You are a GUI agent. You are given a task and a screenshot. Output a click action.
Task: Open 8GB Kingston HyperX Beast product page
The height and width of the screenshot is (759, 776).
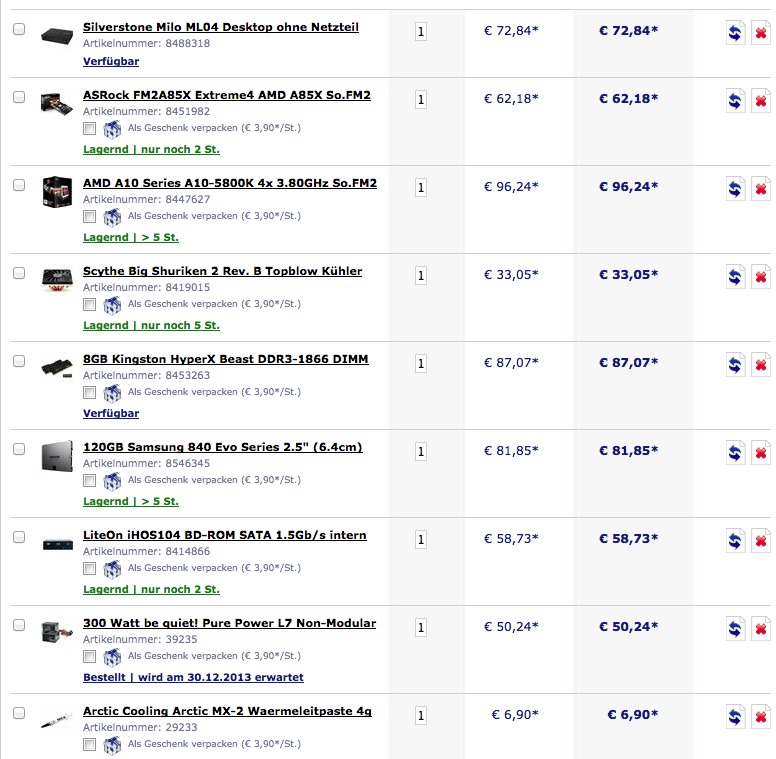pyautogui.click(x=226, y=359)
